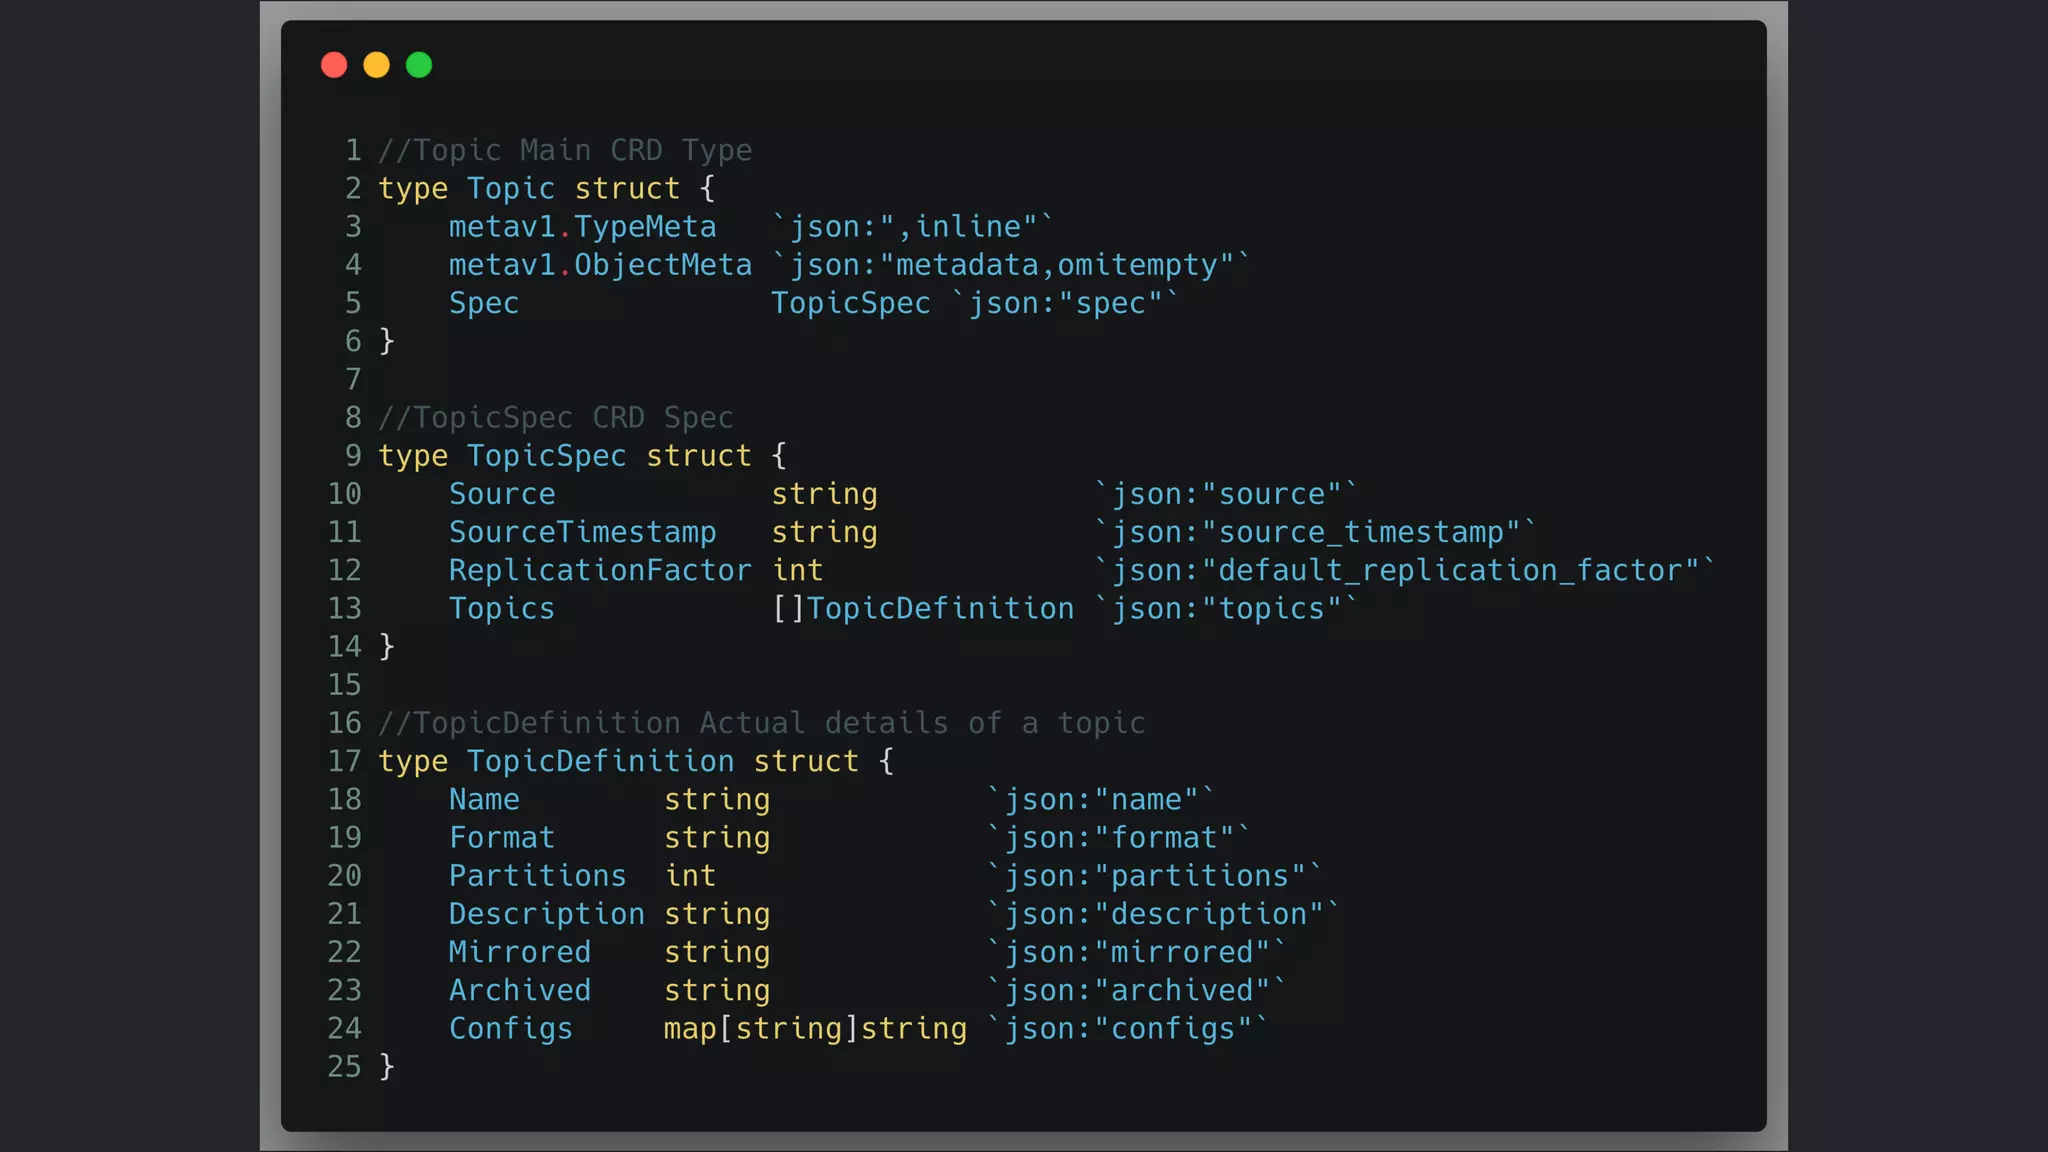
Task: Click the metav1.TypeMeta field
Action: [x=582, y=227]
